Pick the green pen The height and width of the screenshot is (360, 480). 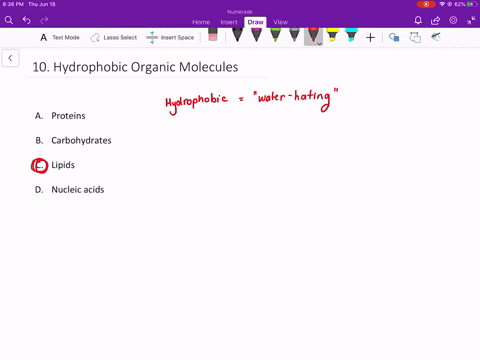275,35
